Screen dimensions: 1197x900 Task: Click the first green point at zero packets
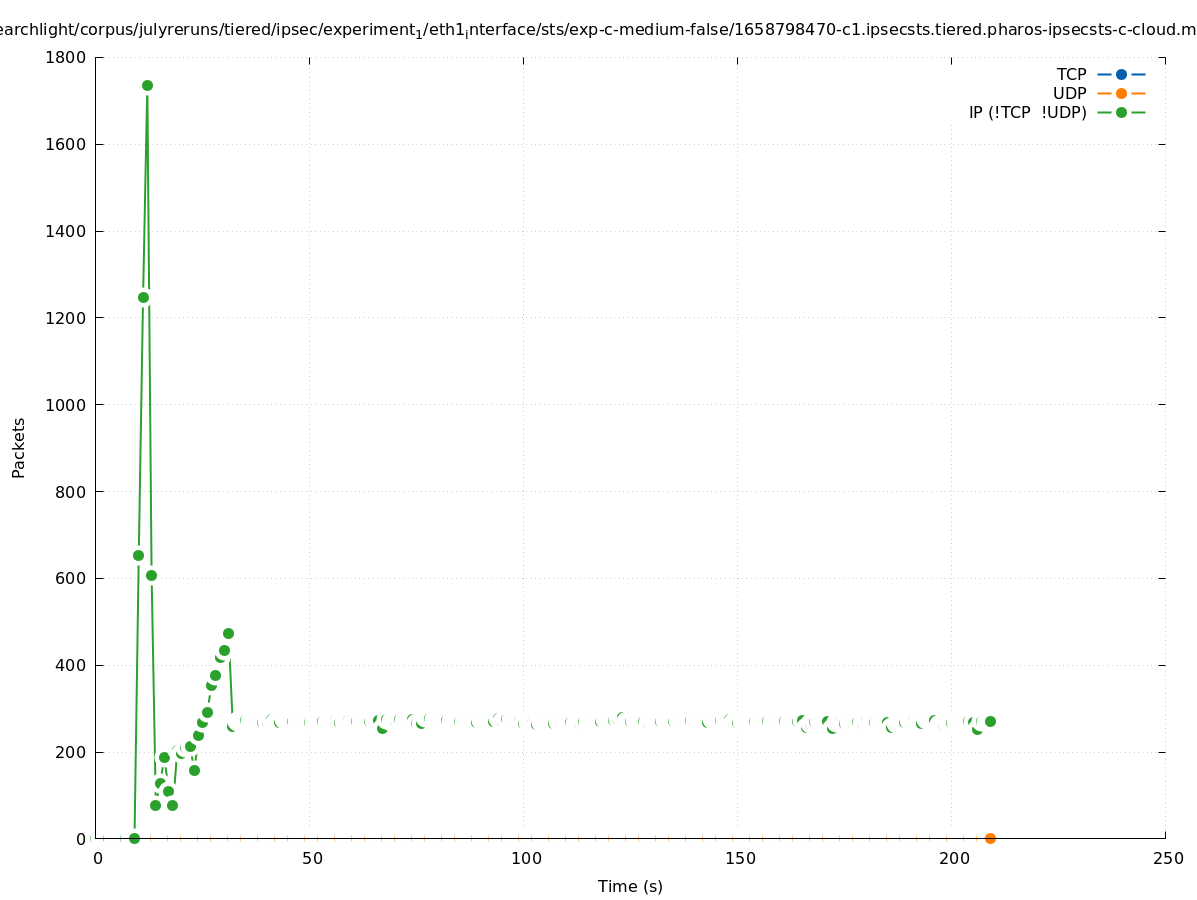click(x=134, y=838)
